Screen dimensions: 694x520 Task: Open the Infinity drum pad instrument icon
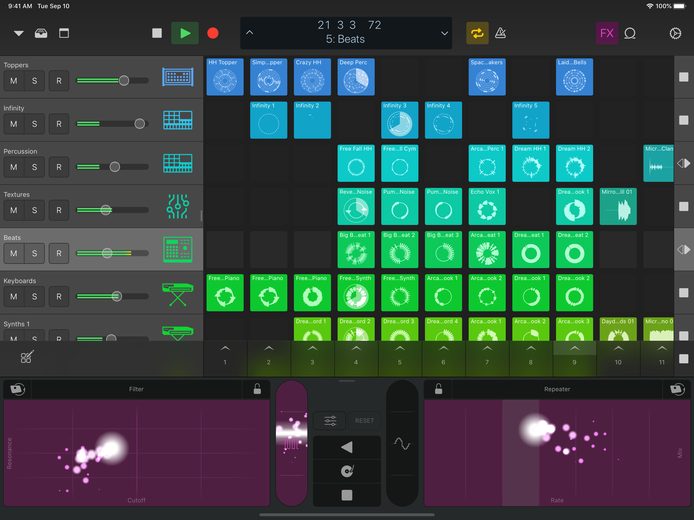point(178,120)
